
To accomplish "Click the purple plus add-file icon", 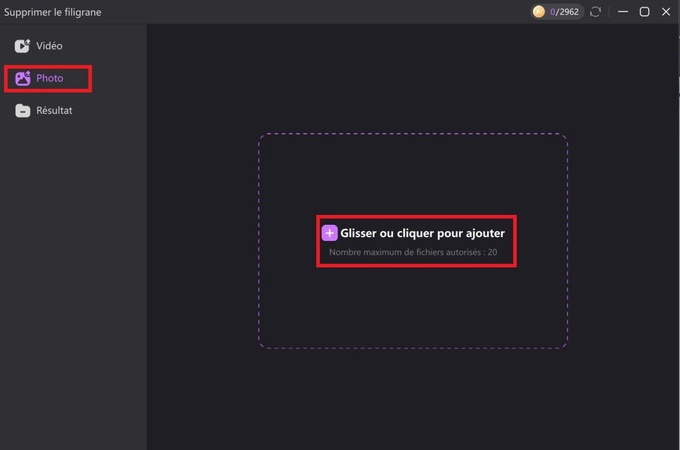I will (329, 233).
